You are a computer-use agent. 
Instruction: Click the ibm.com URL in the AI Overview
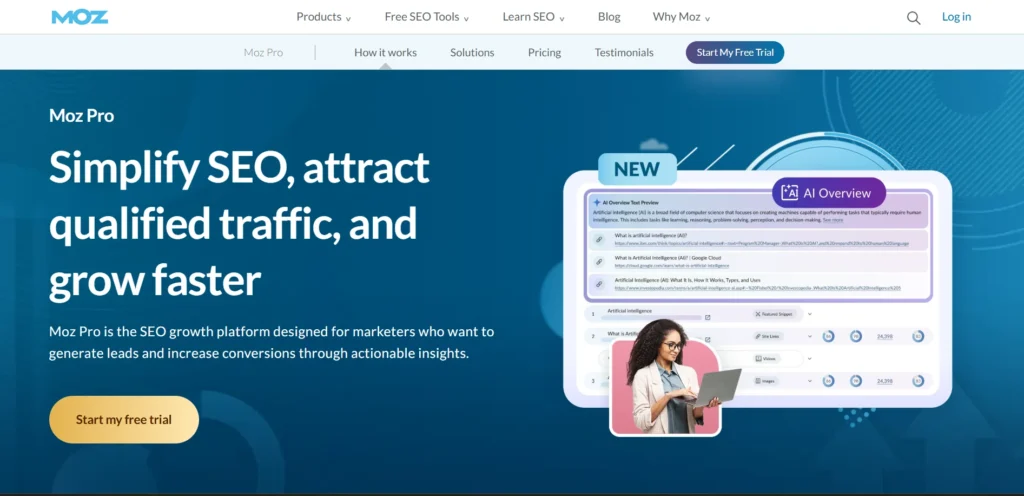(x=761, y=243)
